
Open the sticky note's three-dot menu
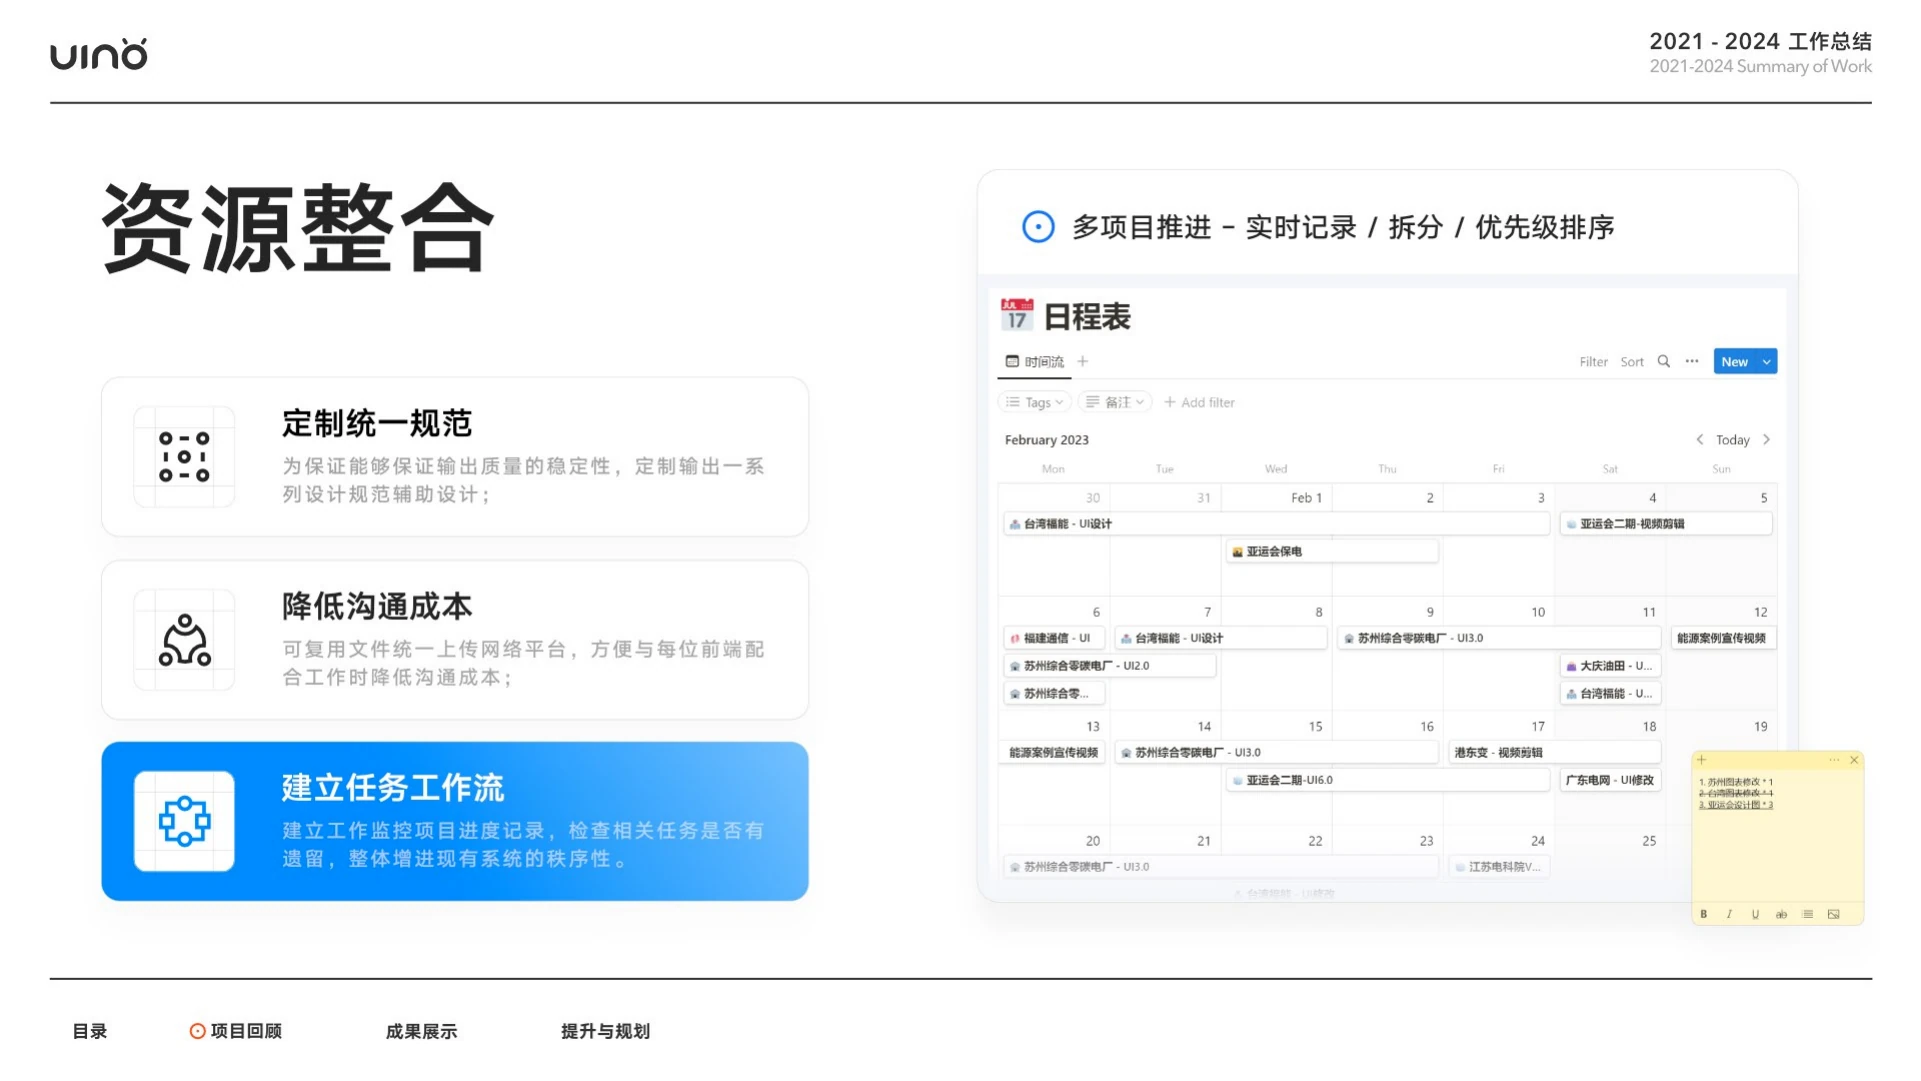click(x=1834, y=761)
